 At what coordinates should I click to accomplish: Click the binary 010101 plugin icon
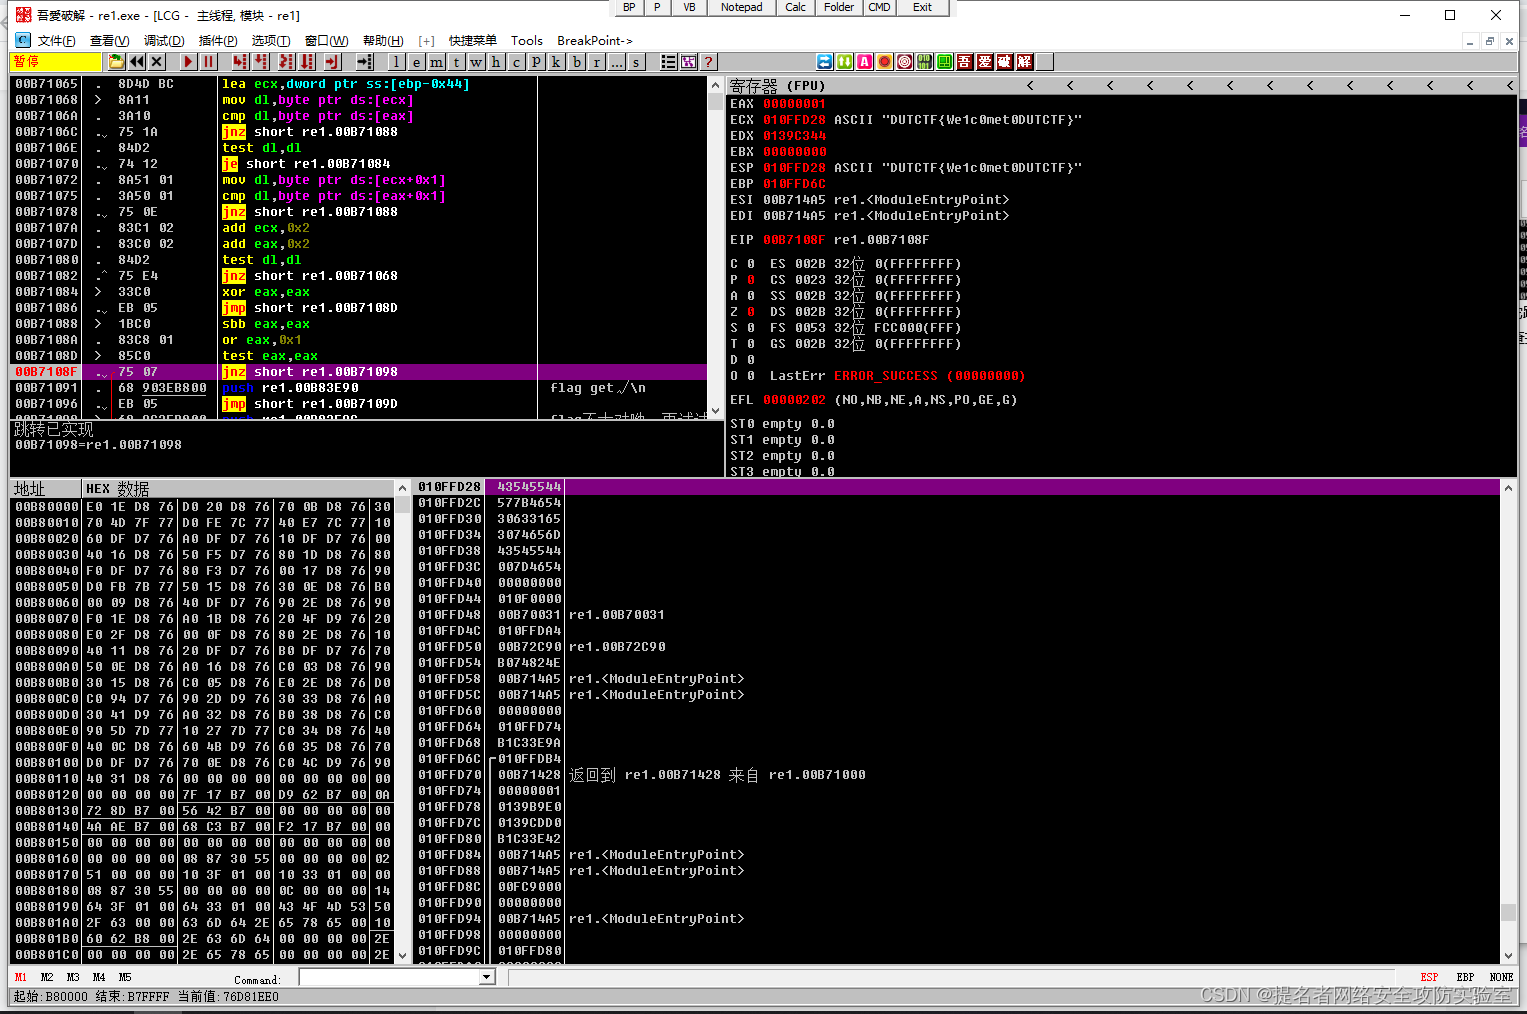coord(925,62)
